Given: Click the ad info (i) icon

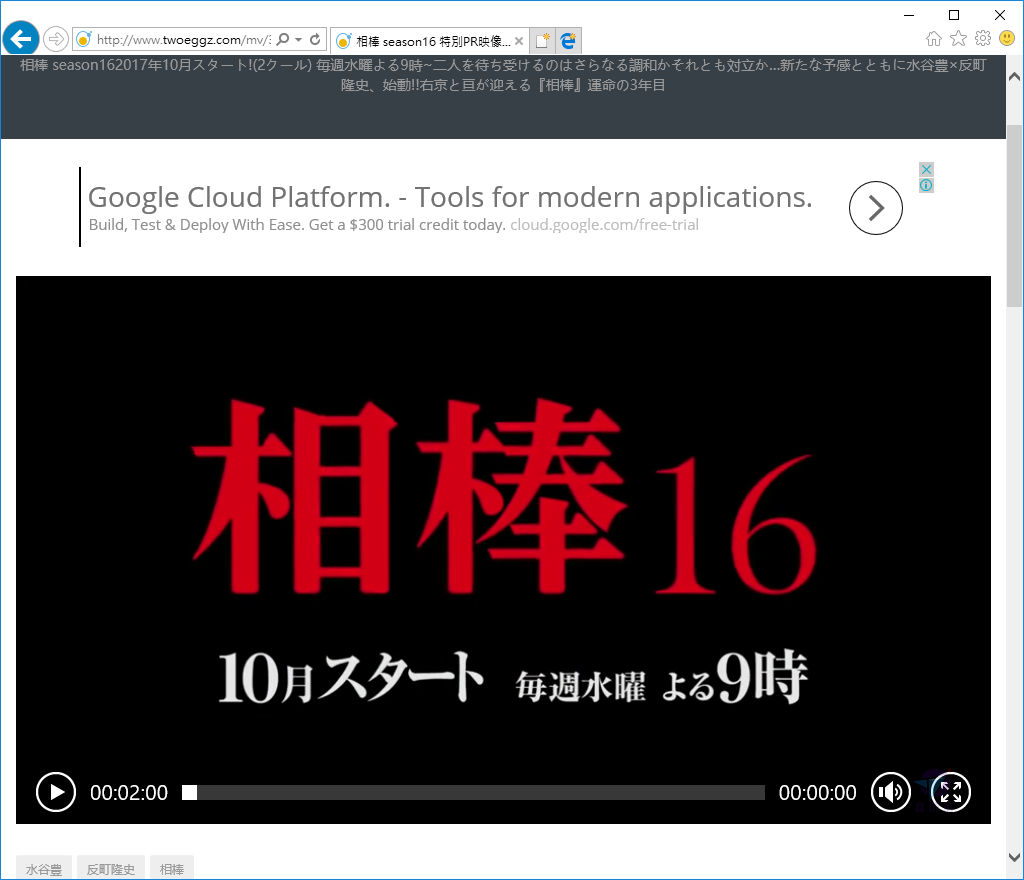Looking at the screenshot, I should coord(926,185).
